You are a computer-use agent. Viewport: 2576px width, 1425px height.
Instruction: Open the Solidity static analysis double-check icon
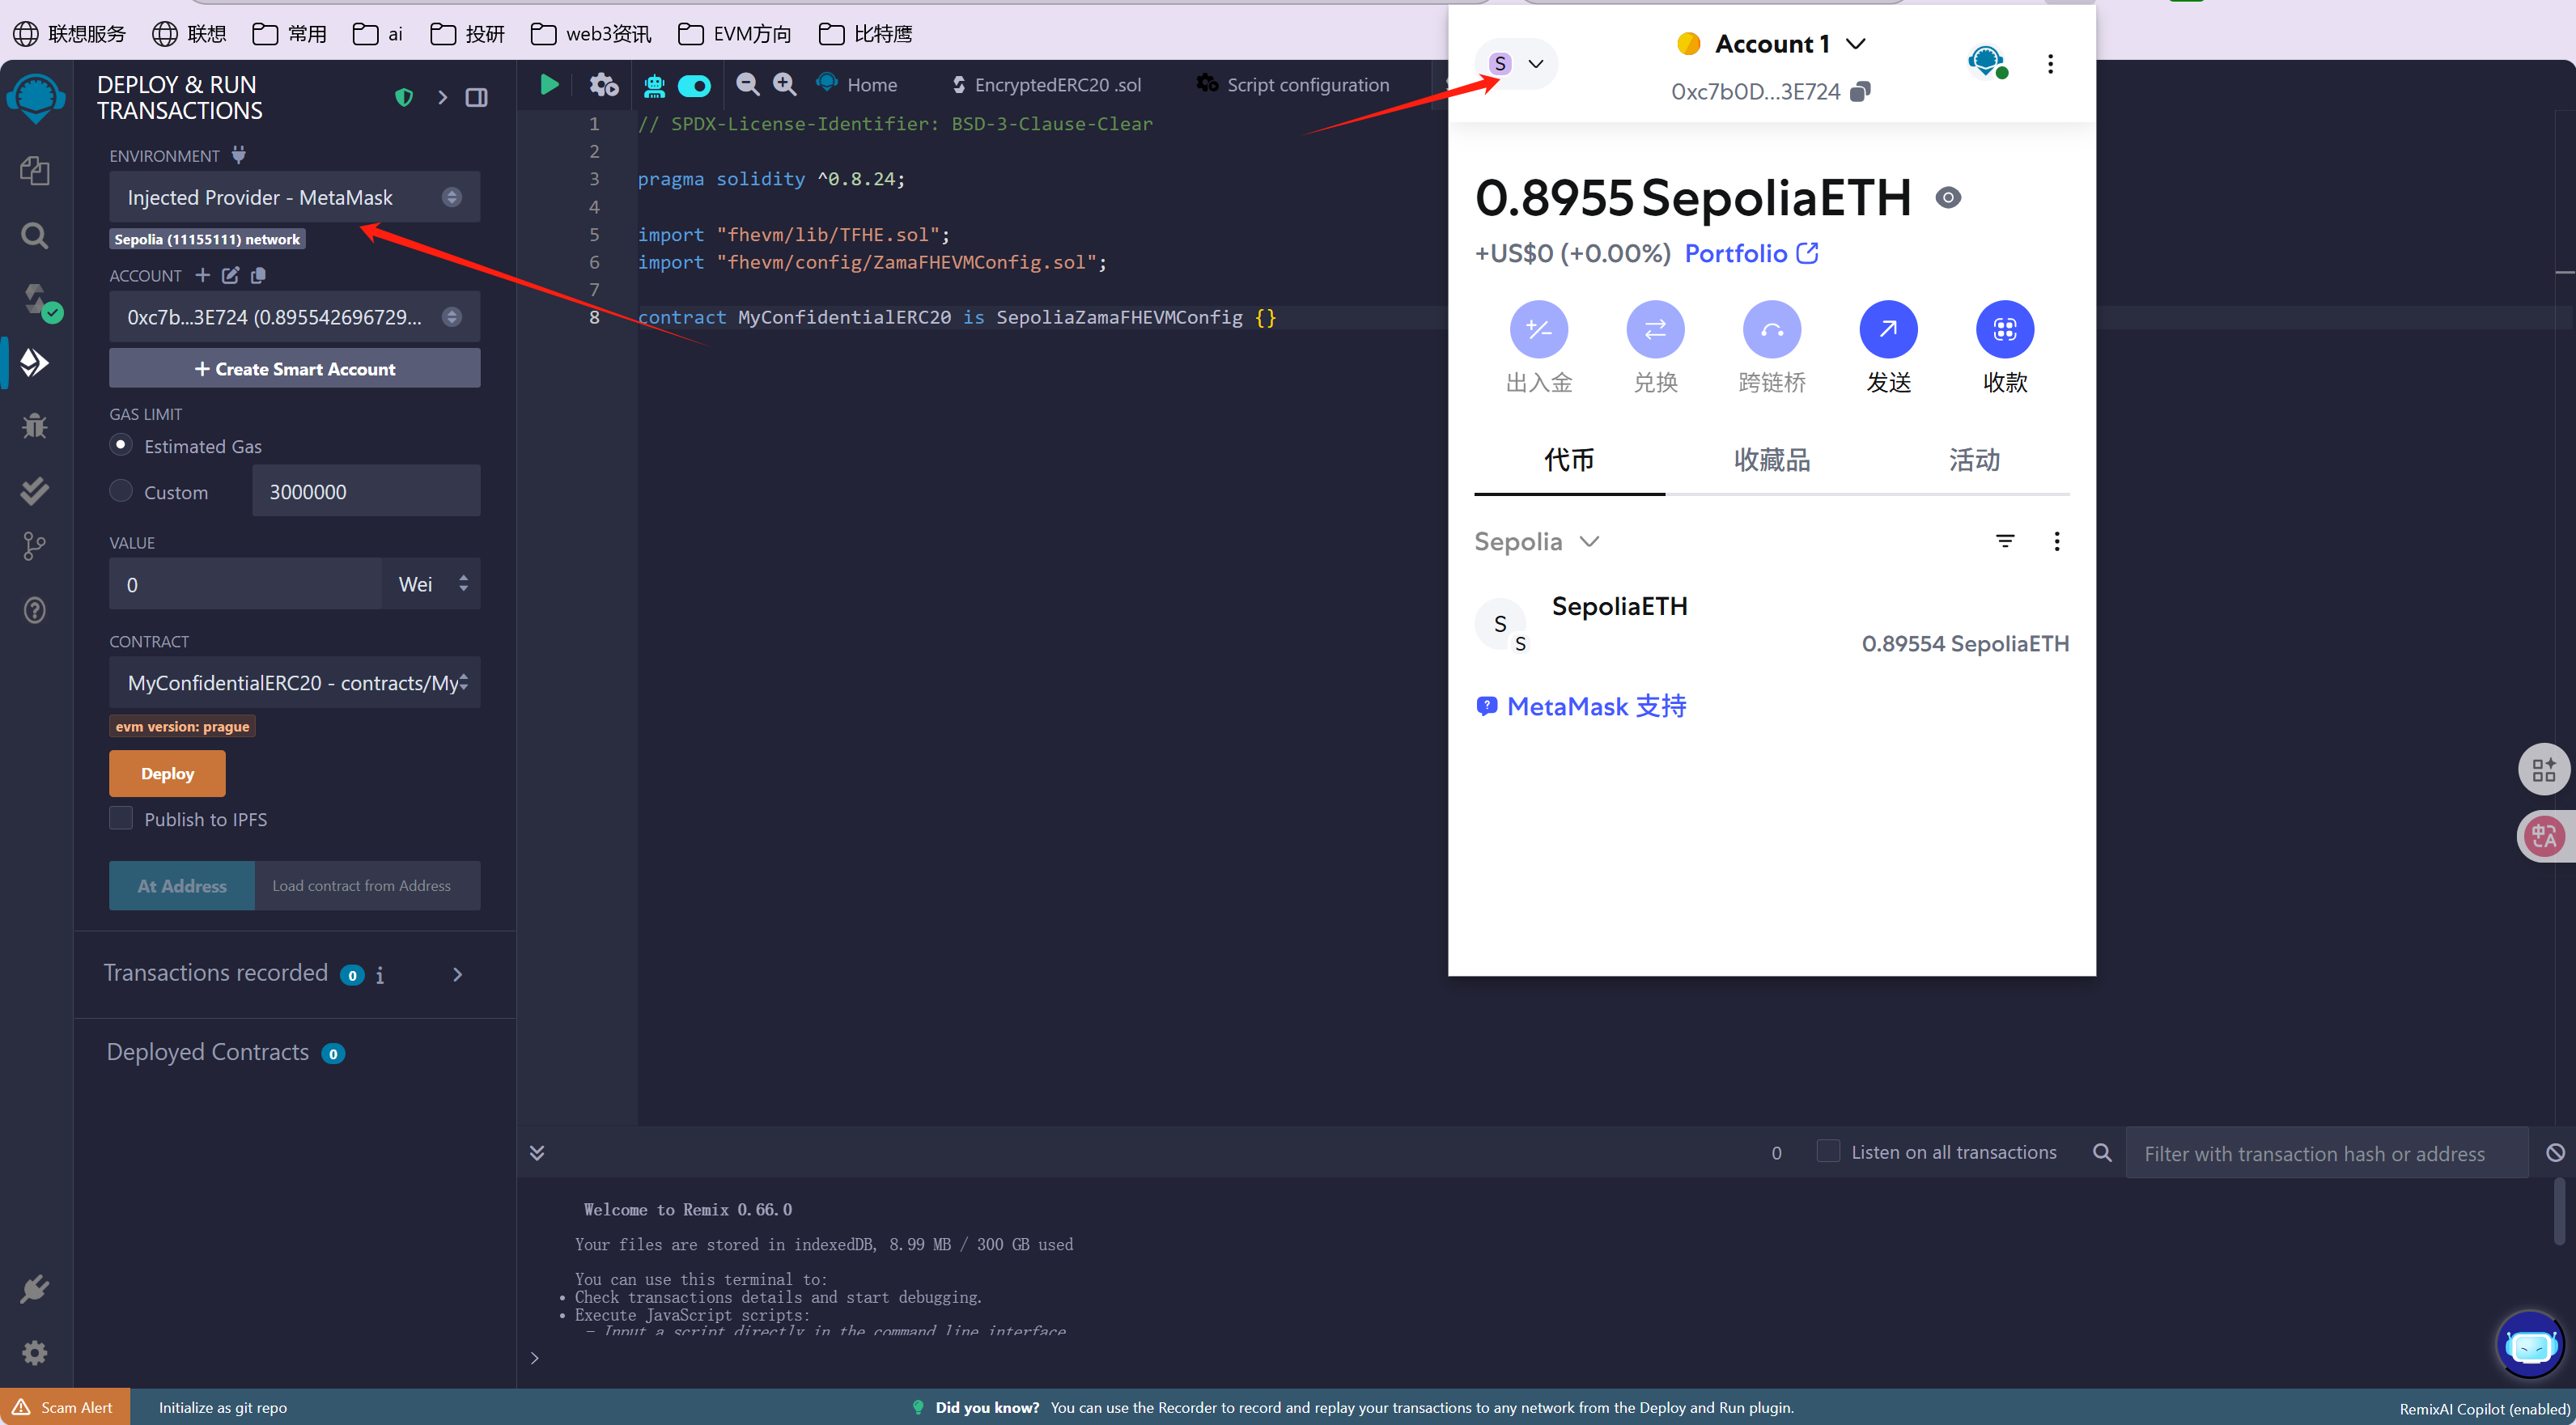[35, 490]
